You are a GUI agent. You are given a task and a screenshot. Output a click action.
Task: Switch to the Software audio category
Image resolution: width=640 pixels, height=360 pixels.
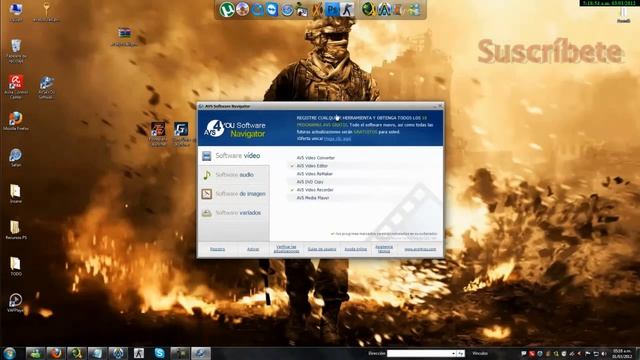[x=233, y=175]
